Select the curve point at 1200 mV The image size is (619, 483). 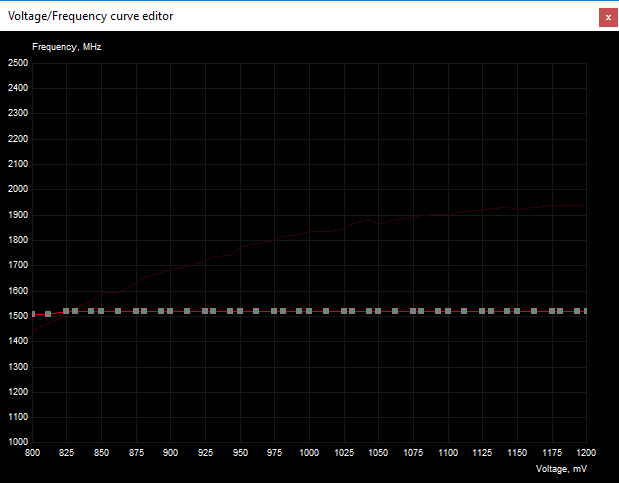click(x=585, y=311)
